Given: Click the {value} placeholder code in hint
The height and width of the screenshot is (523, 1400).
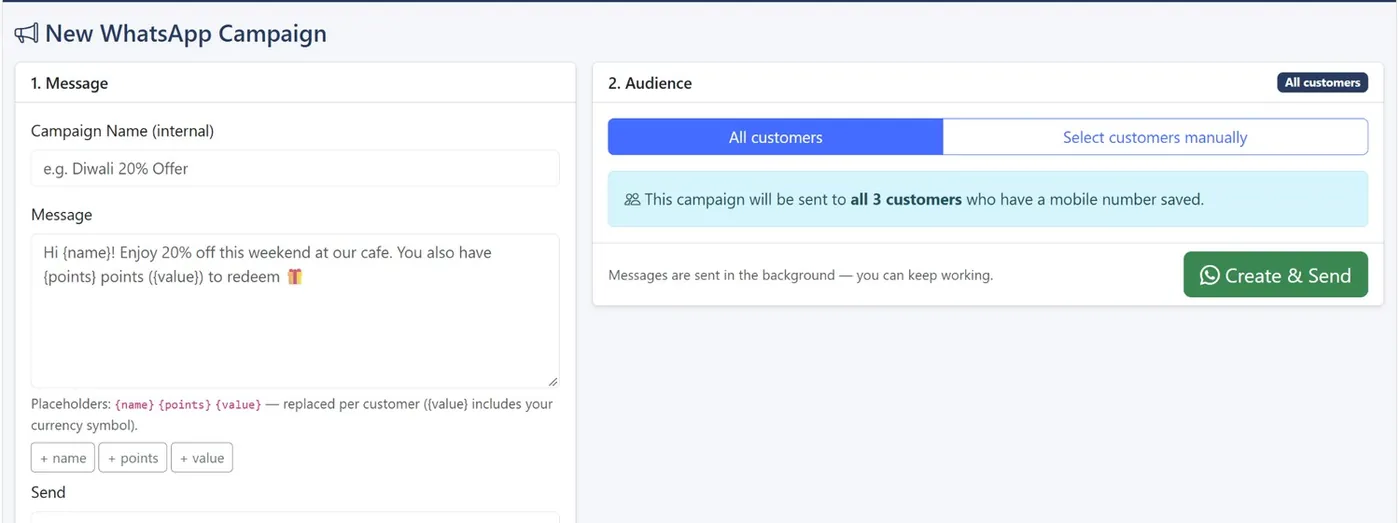Looking at the screenshot, I should click(x=238, y=404).
